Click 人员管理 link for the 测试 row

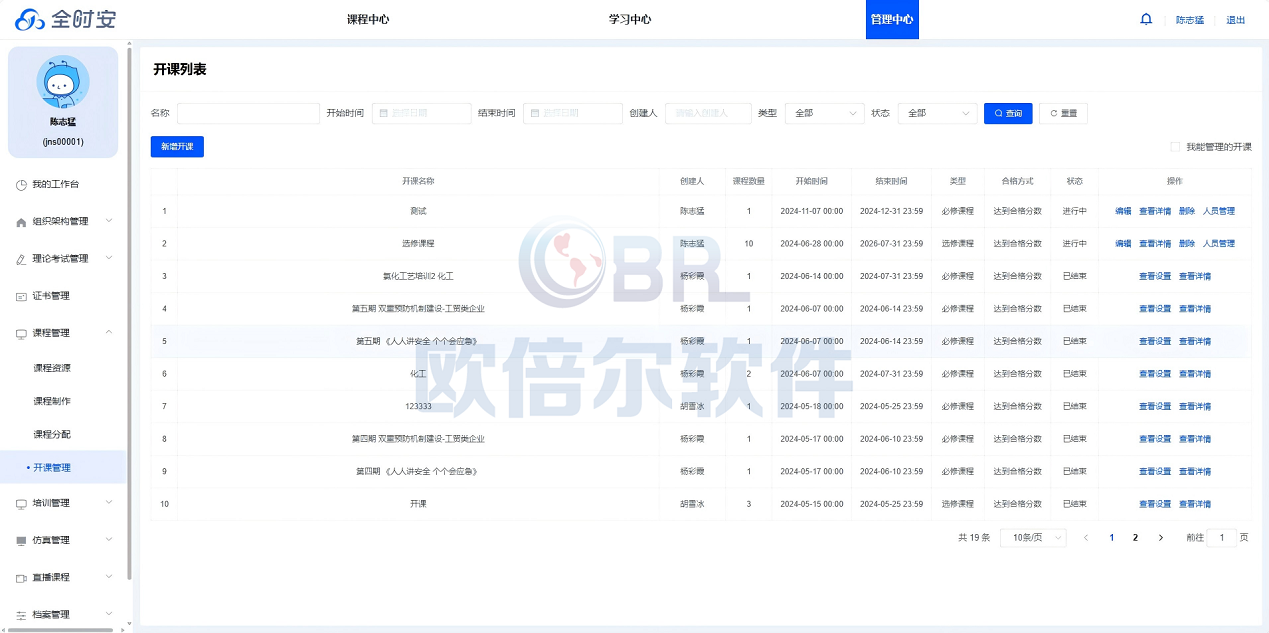coord(1218,211)
